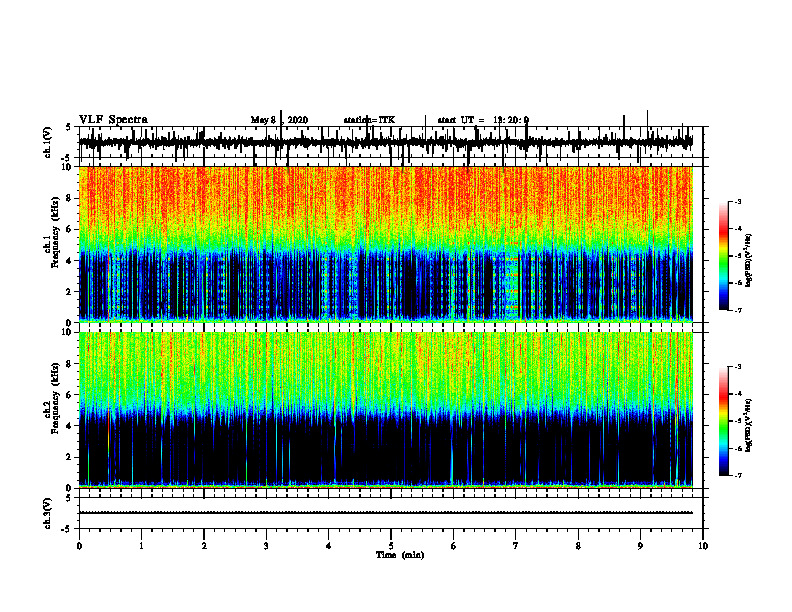Click the time axis tick label '3'
The width and height of the screenshot is (792, 612).
(266, 546)
